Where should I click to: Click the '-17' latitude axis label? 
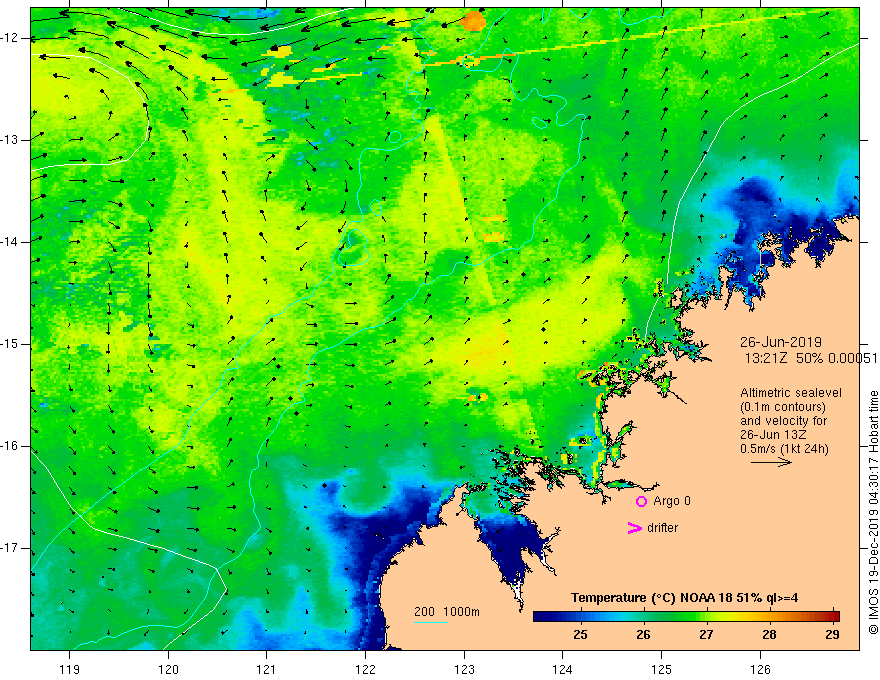10,548
